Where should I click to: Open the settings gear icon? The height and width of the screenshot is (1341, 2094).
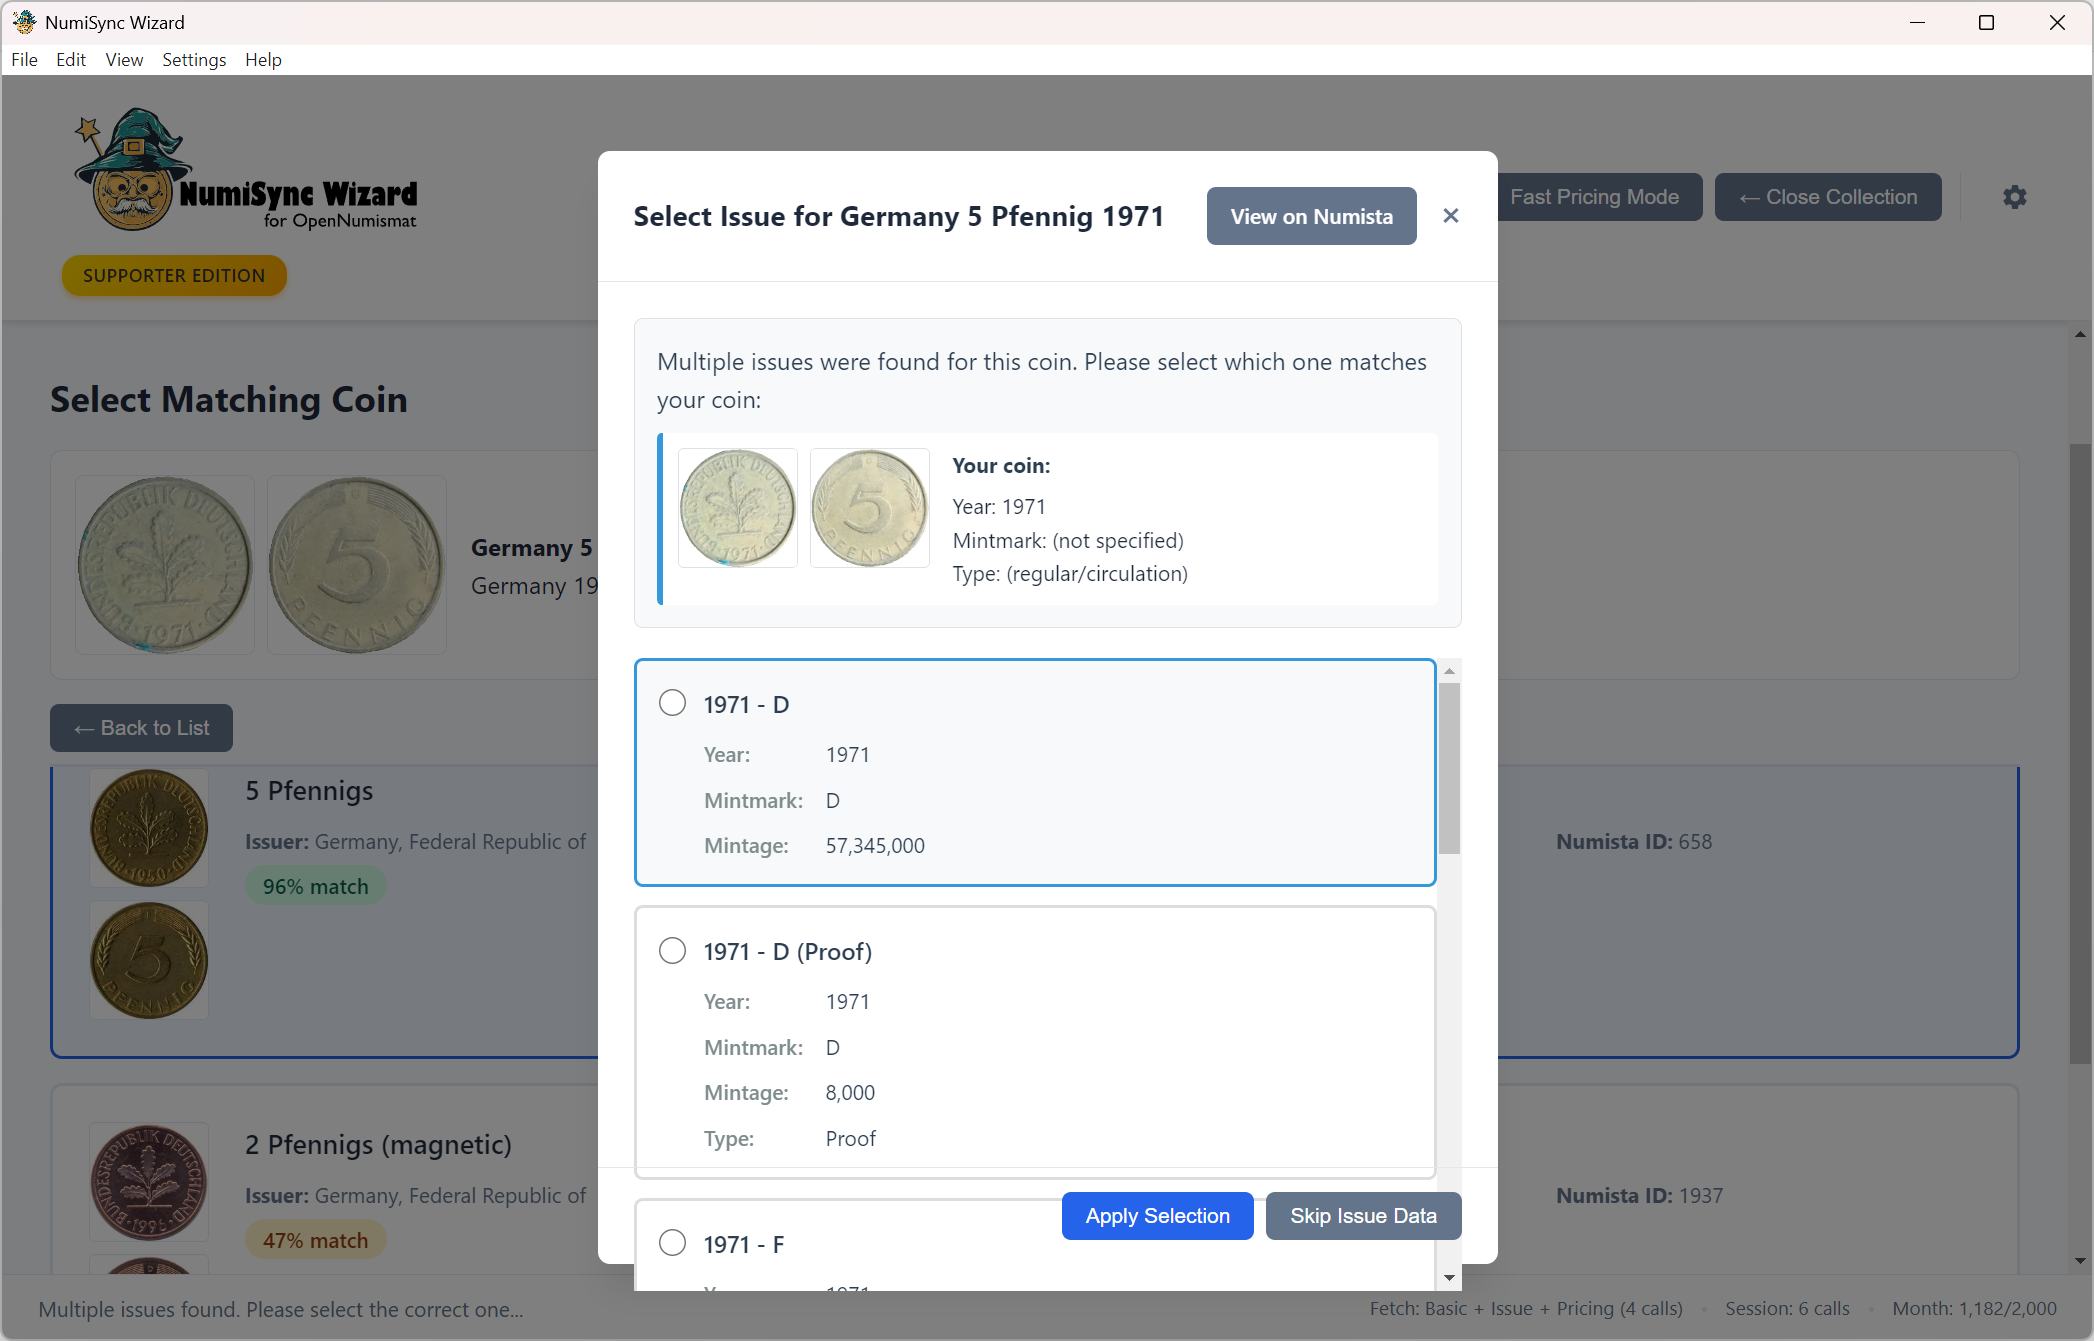[2015, 196]
